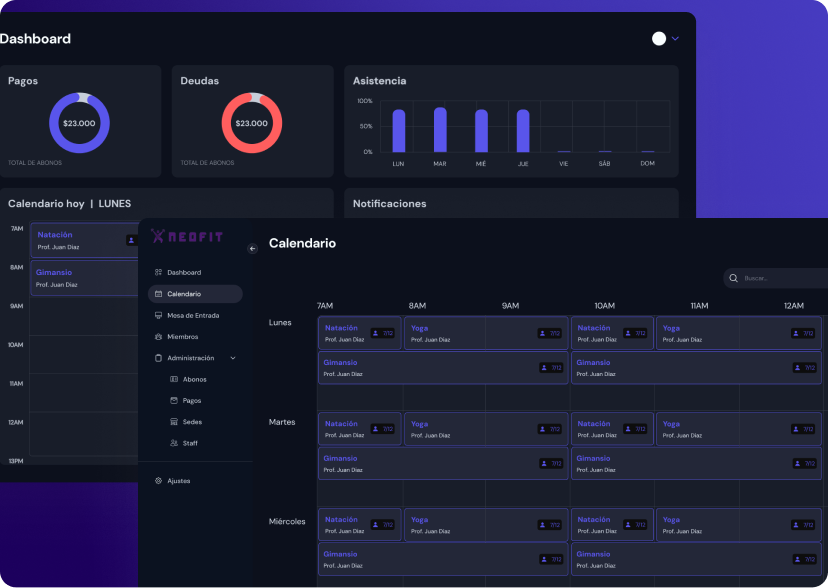The image size is (828, 588).
Task: Type in the Buscar search field
Action: coord(780,278)
